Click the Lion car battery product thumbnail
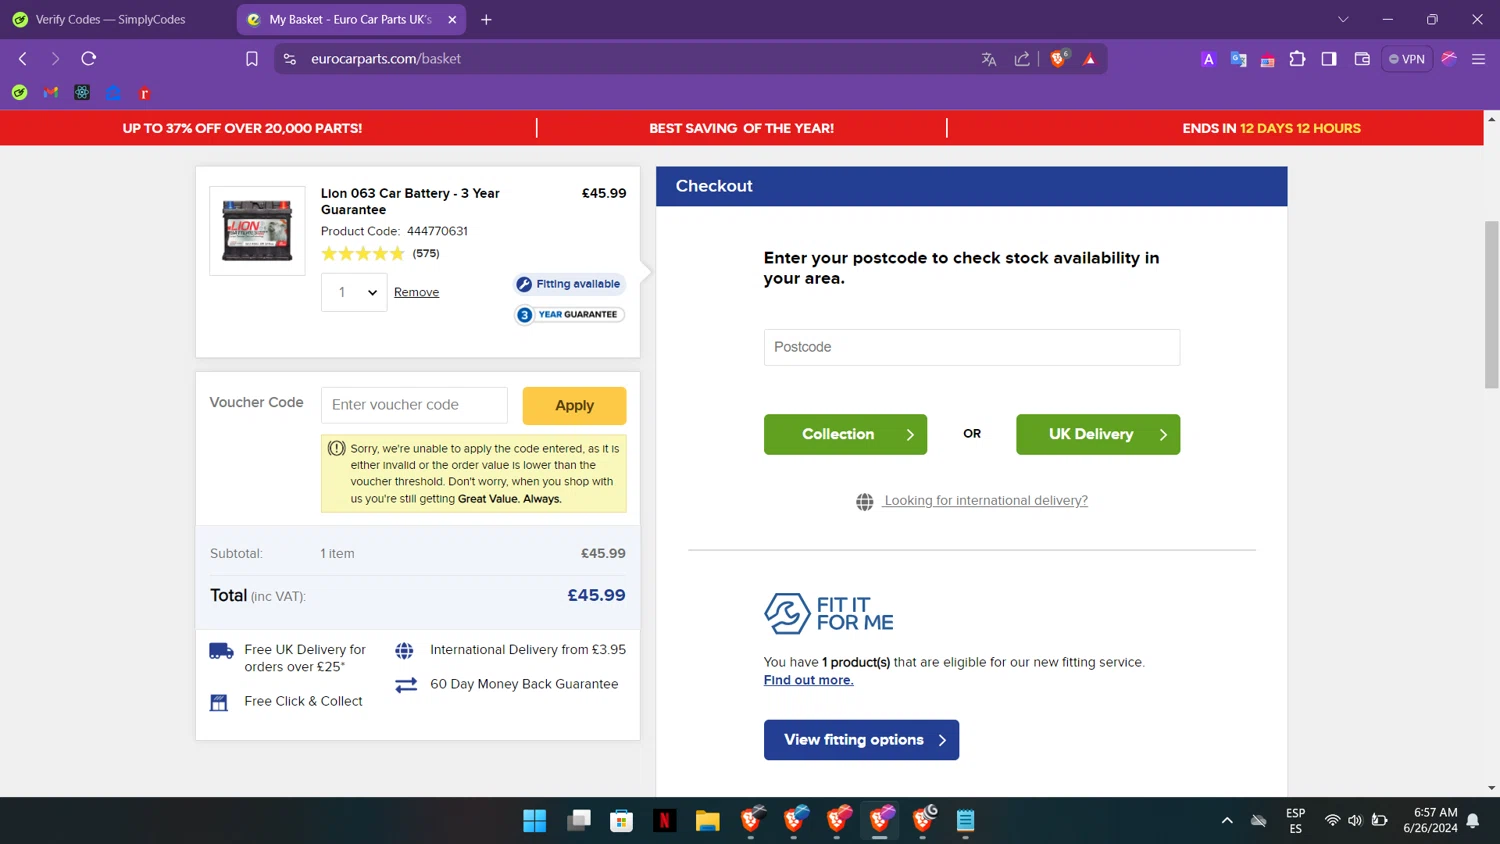Viewport: 1500px width, 844px height. (x=257, y=231)
